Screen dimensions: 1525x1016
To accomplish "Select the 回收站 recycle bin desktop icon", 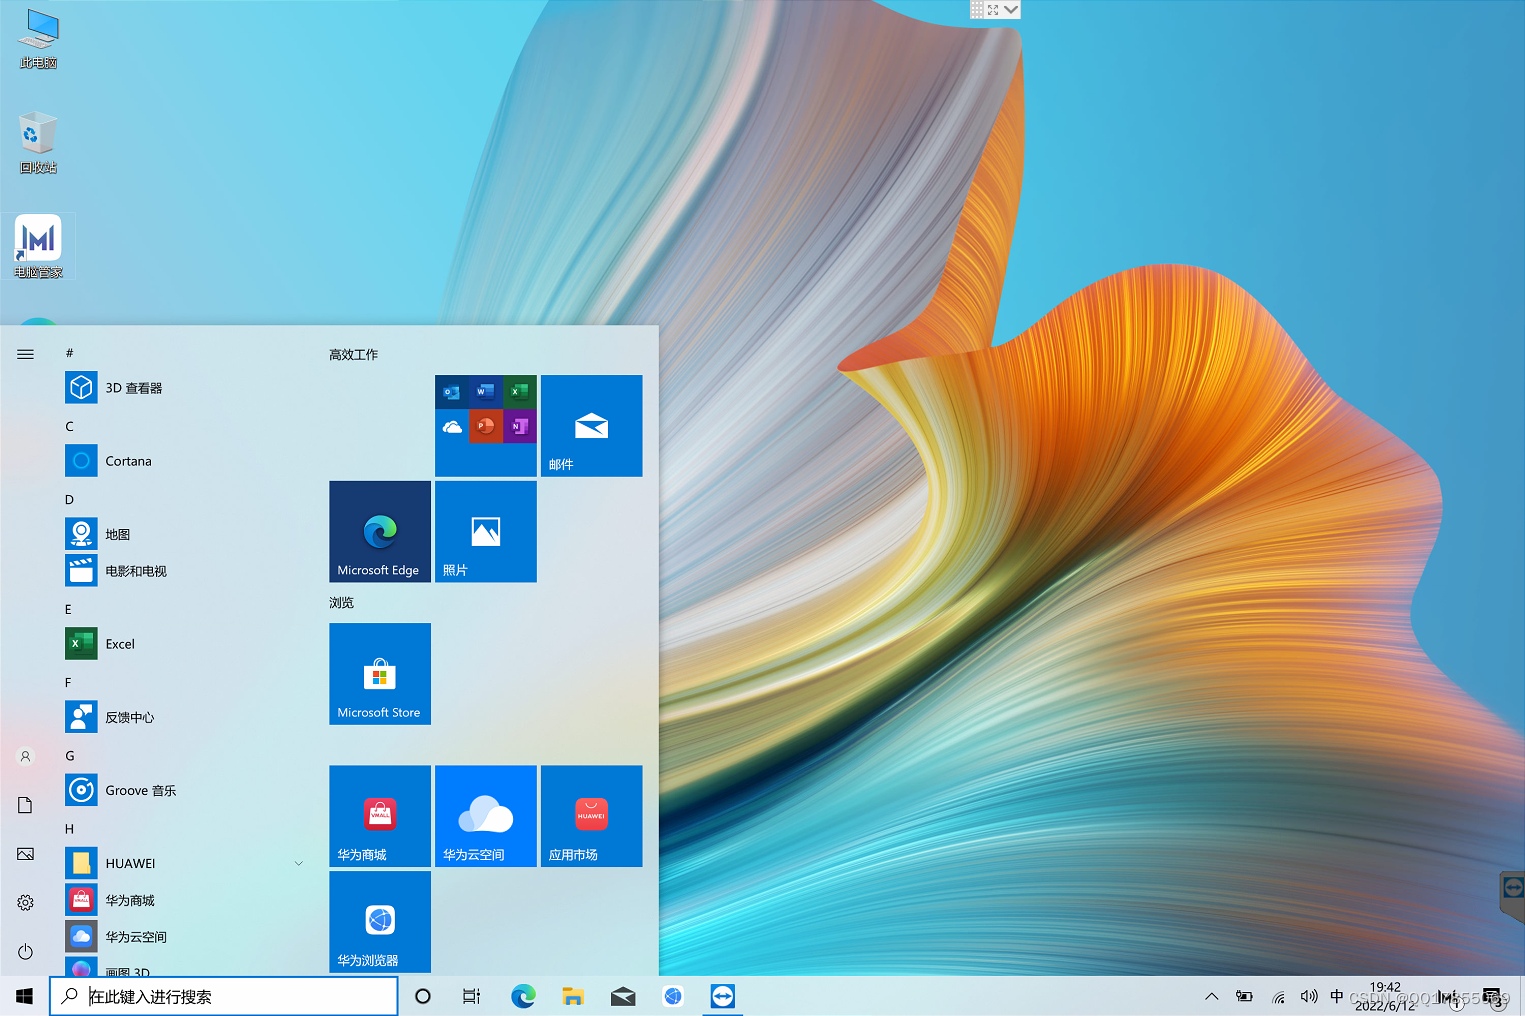I will [x=38, y=142].
